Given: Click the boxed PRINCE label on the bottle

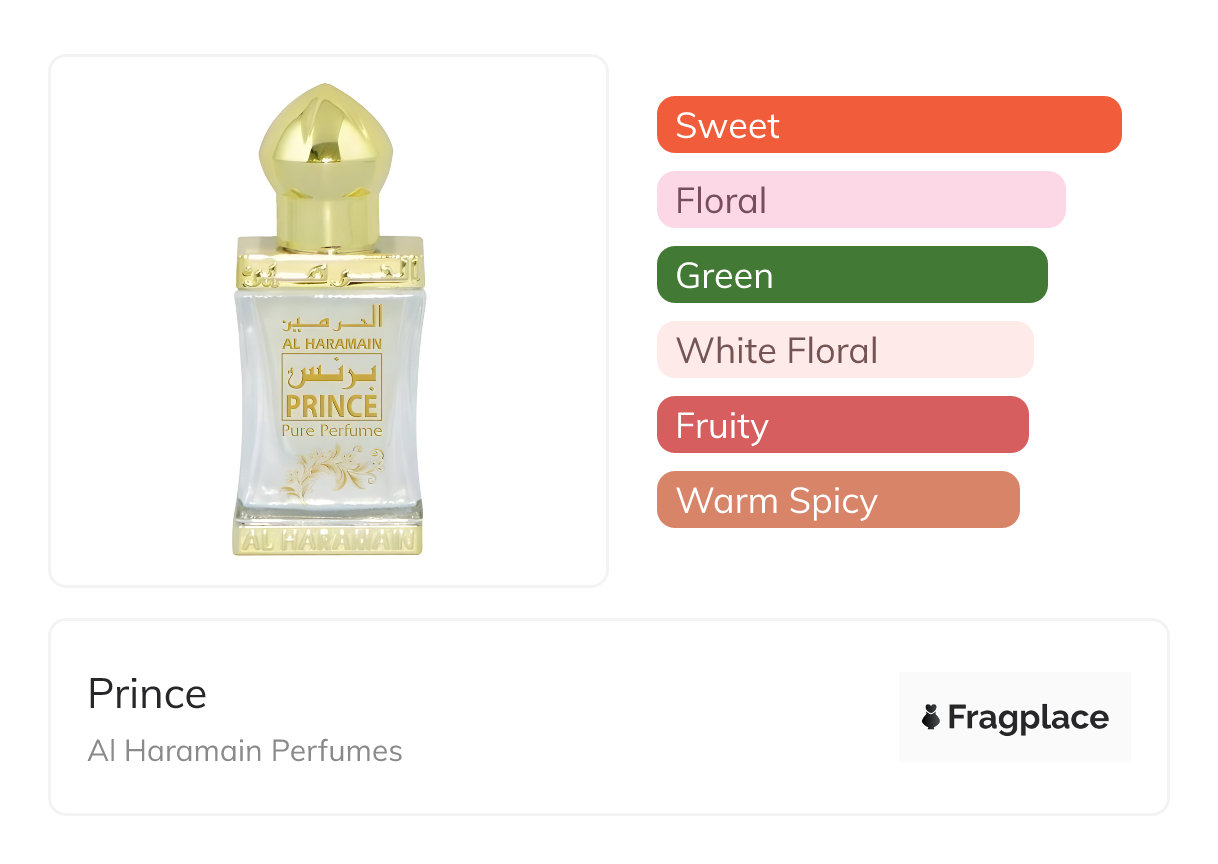Looking at the screenshot, I should (x=331, y=405).
